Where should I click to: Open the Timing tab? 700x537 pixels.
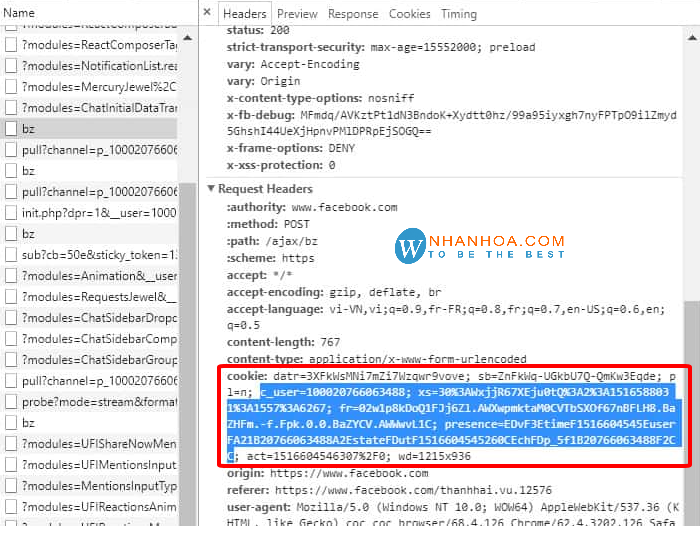coord(458,14)
